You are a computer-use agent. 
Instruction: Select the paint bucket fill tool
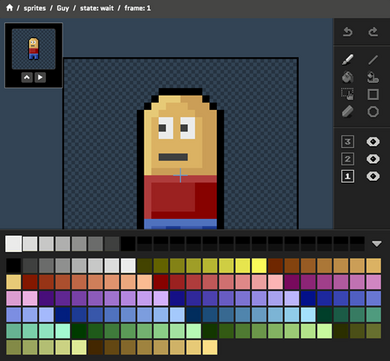pos(348,77)
